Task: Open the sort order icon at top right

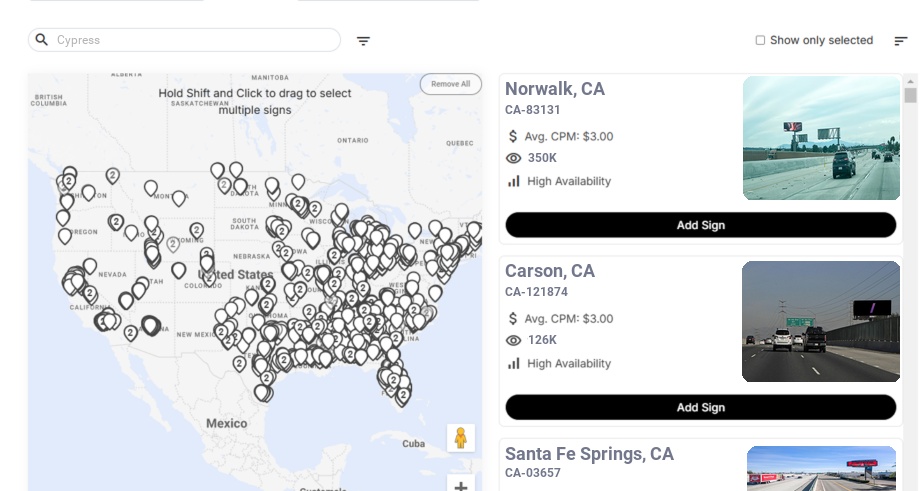Action: [901, 41]
